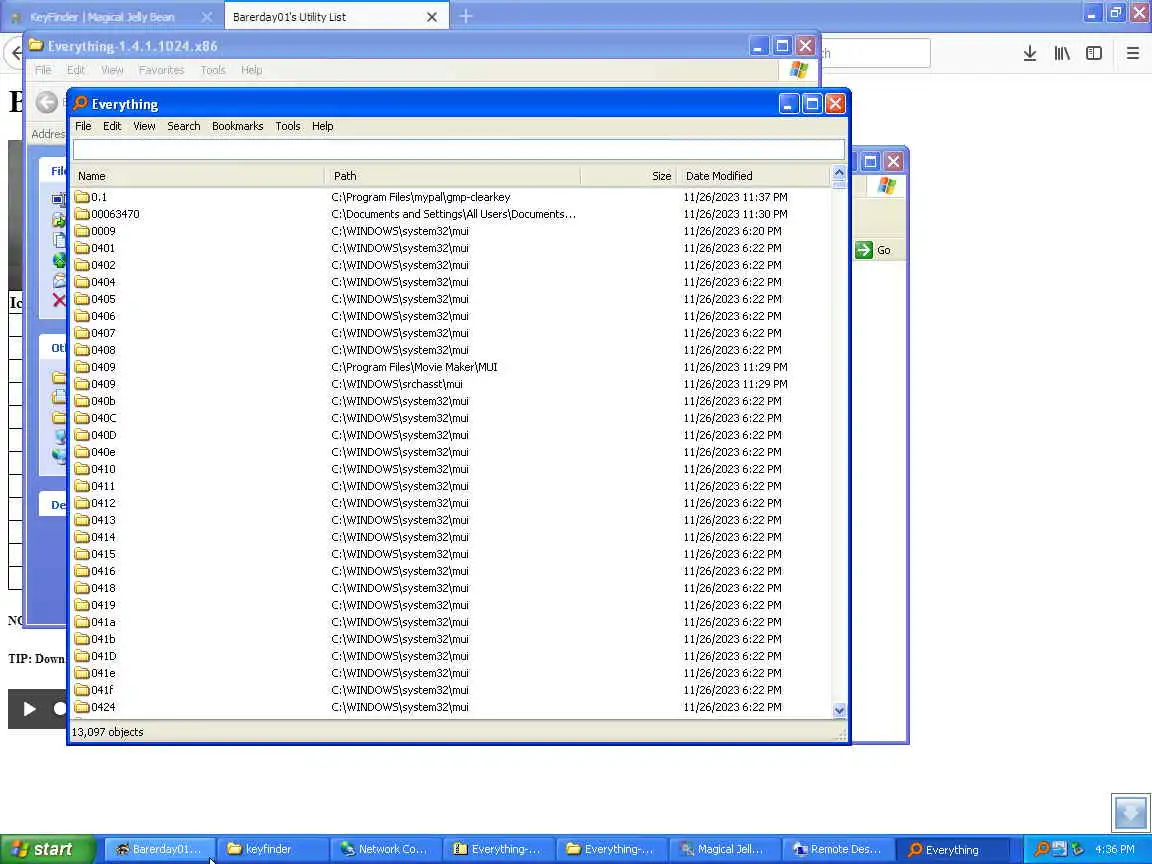Select the 0009 folder icon
Image resolution: width=1152 pixels, height=864 pixels.
tap(82, 231)
